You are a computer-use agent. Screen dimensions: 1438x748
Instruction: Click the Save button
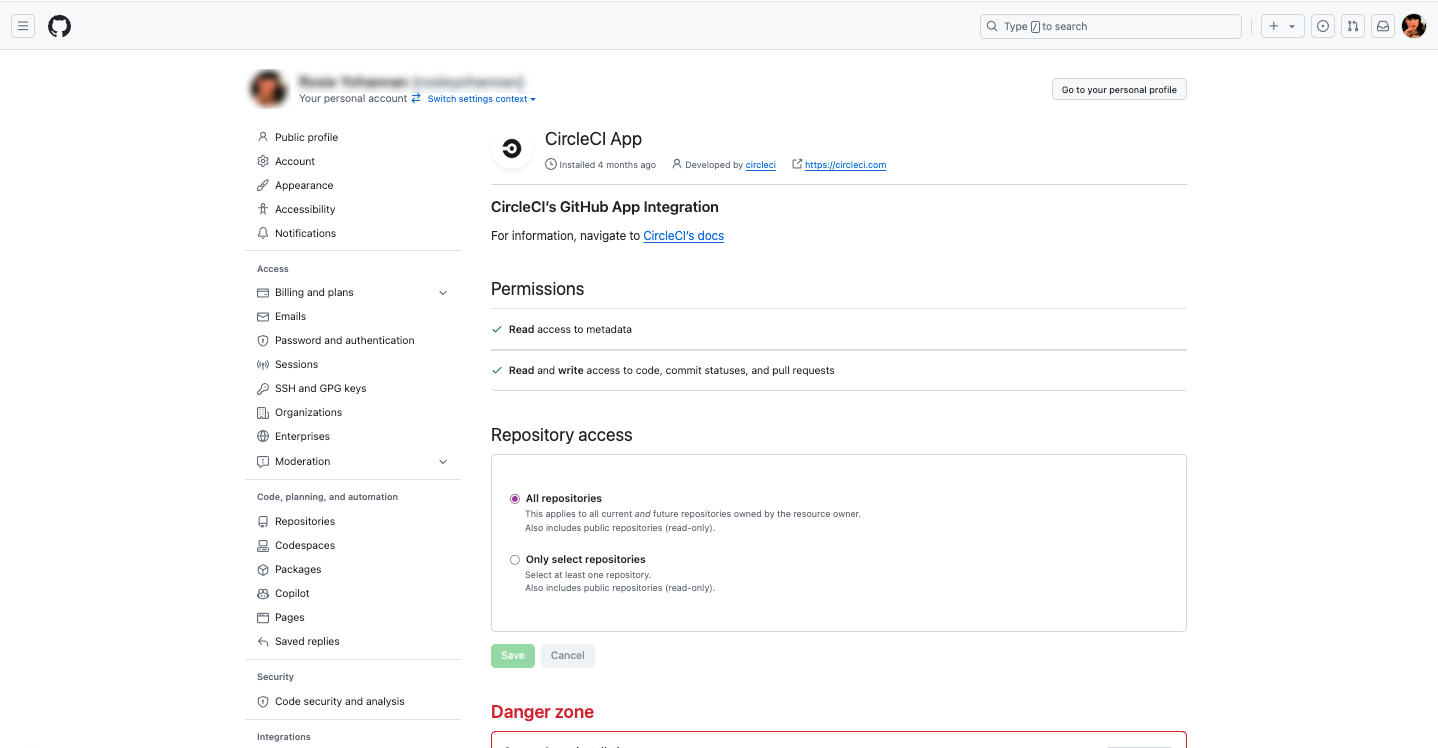[x=513, y=655]
